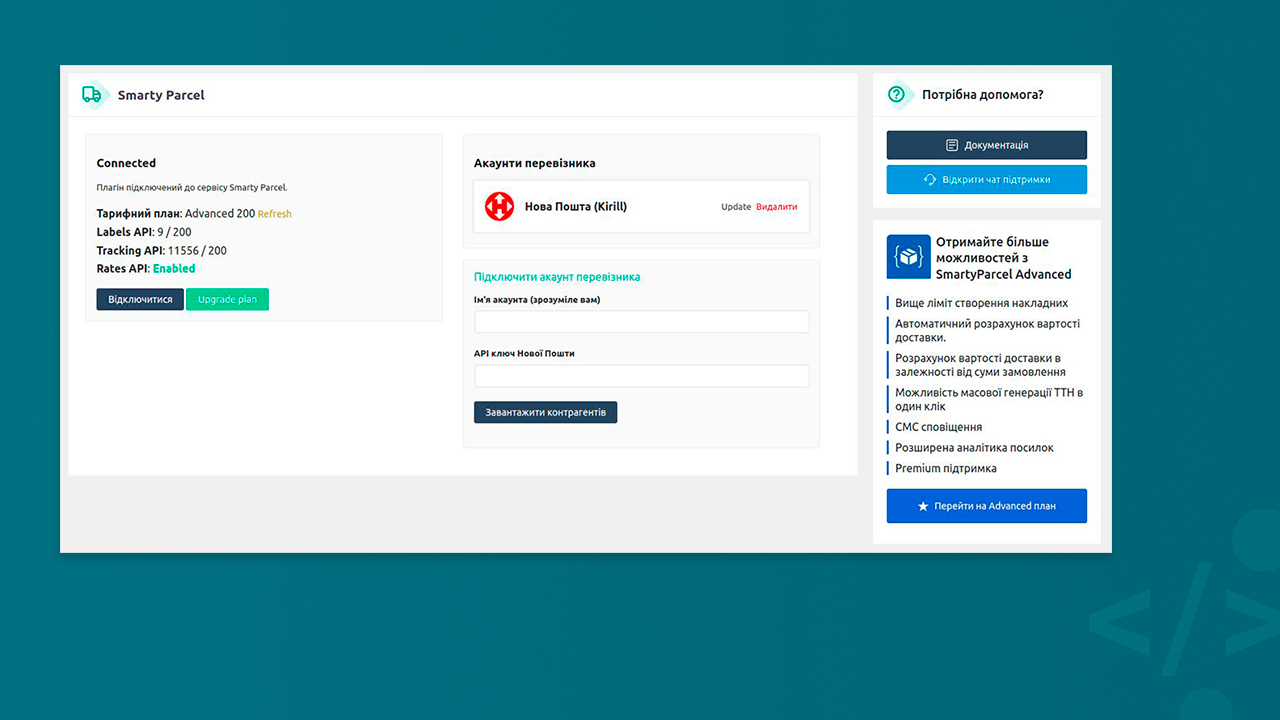The width and height of the screenshot is (1280, 720).
Task: Click the Вище ліміт створення накладних item
Action: pos(981,303)
